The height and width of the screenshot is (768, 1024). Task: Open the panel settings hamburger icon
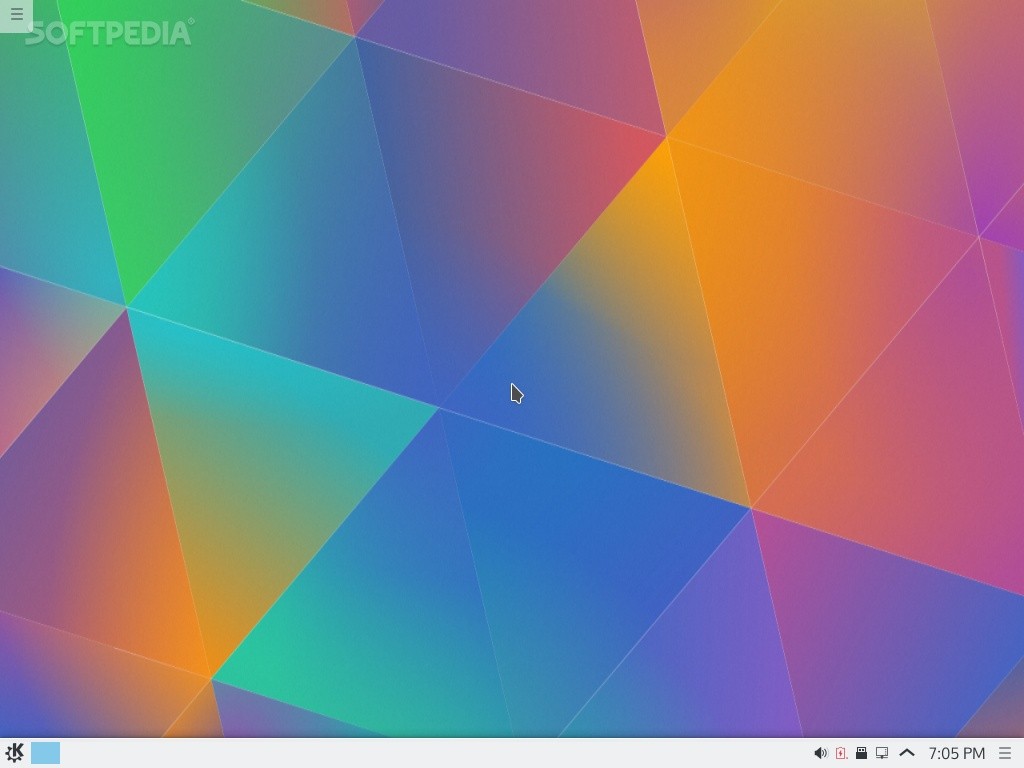tap(1005, 753)
